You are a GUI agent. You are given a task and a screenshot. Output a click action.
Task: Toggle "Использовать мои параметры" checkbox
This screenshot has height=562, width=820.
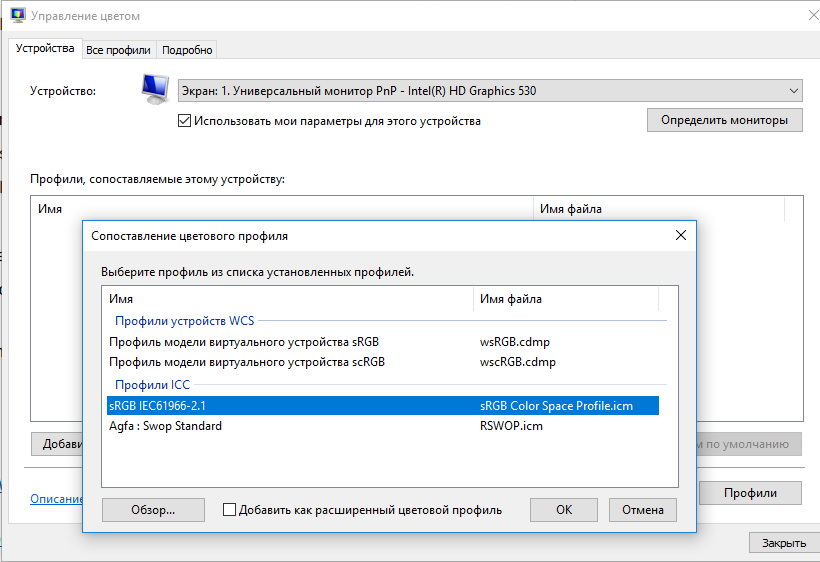[184, 121]
